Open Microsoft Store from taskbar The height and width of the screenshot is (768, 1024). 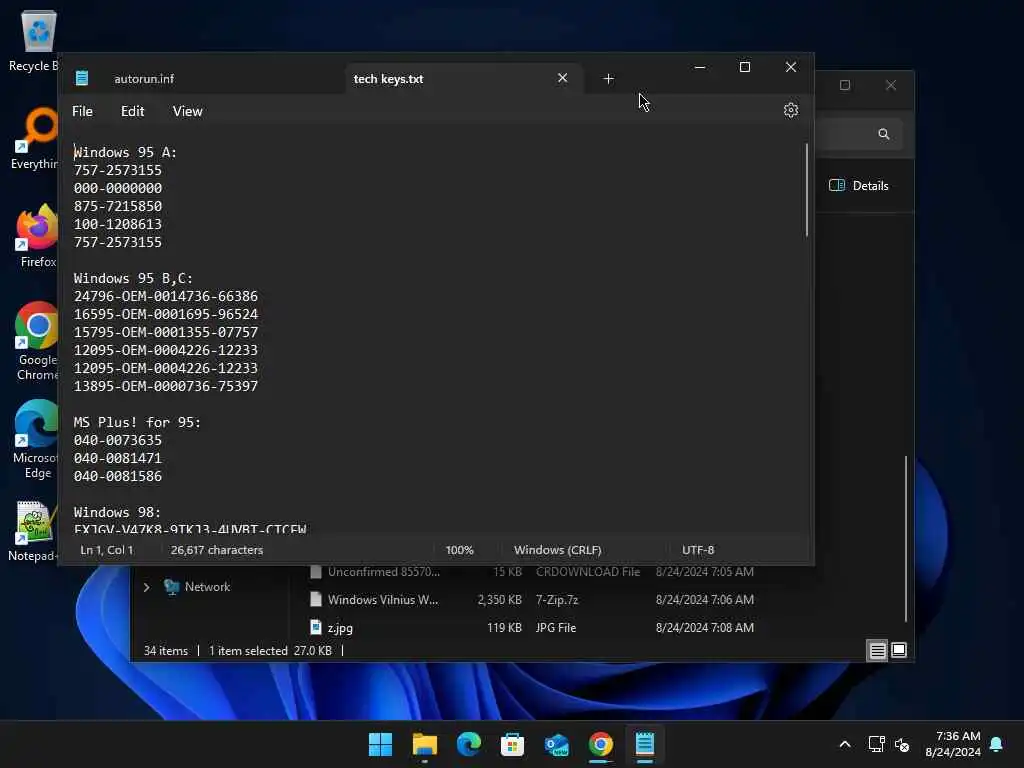tap(512, 744)
